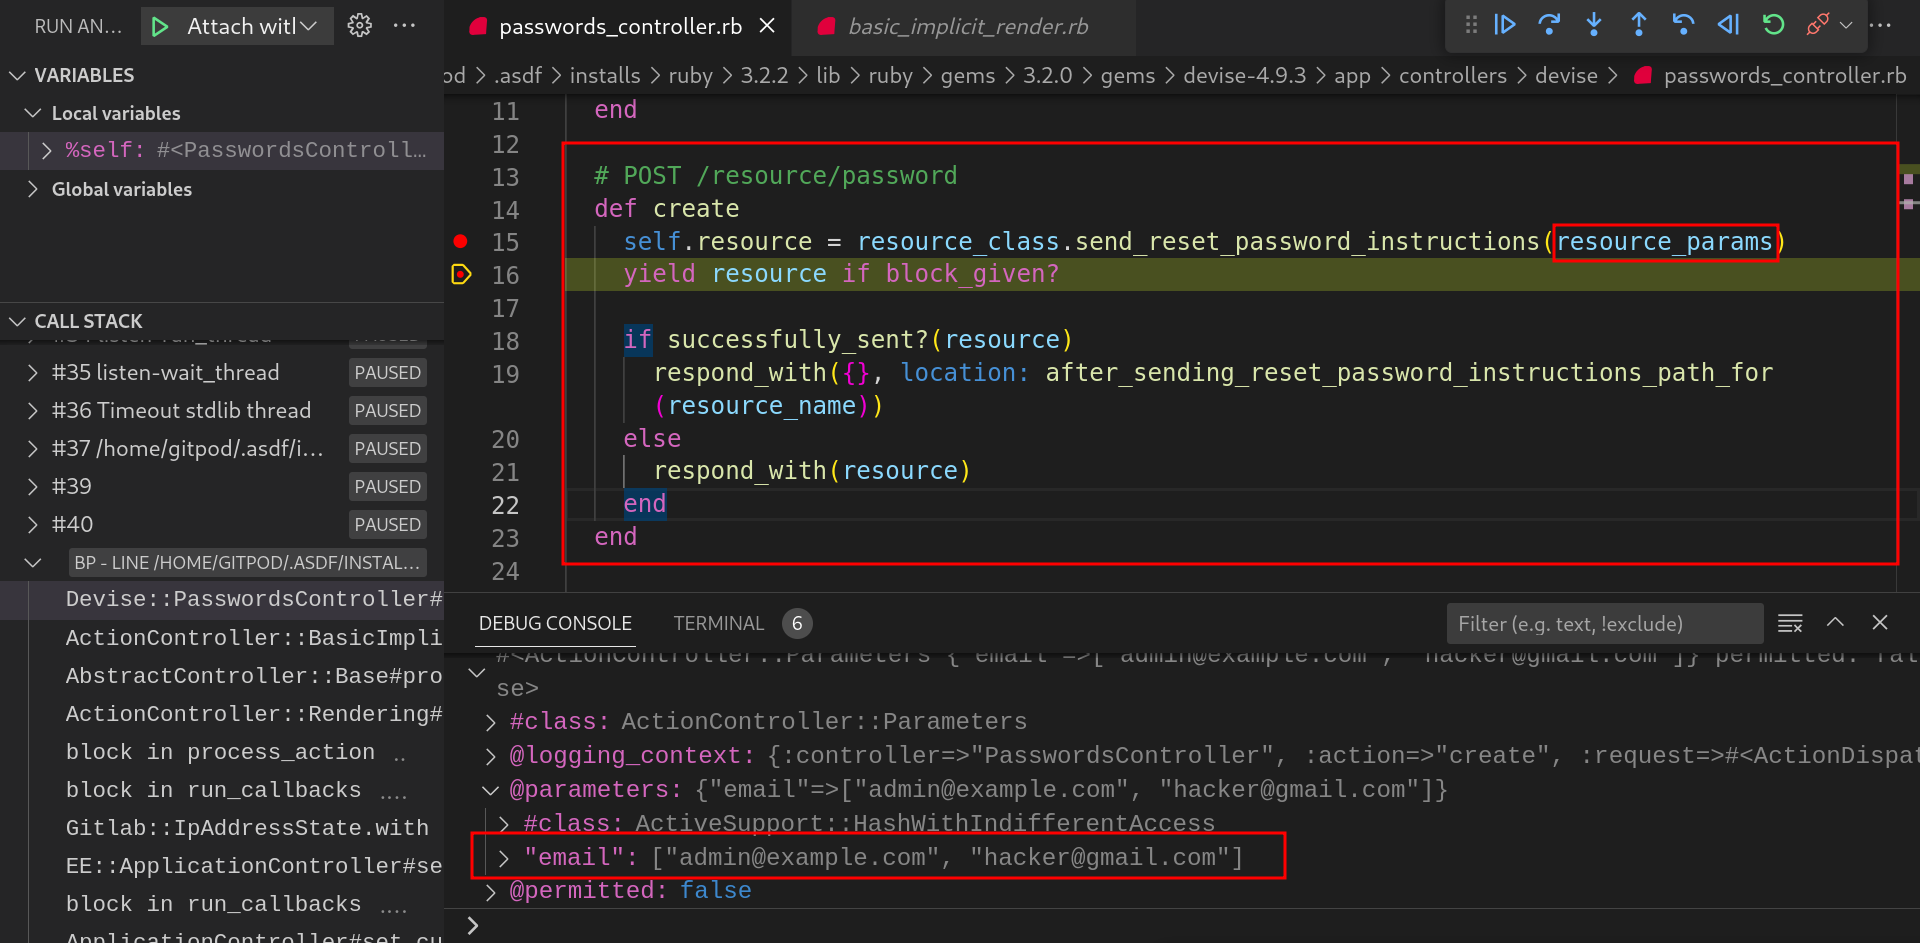Toggle the breakpoint on line 15
Screen dimensions: 1920x943
pyautogui.click(x=460, y=241)
